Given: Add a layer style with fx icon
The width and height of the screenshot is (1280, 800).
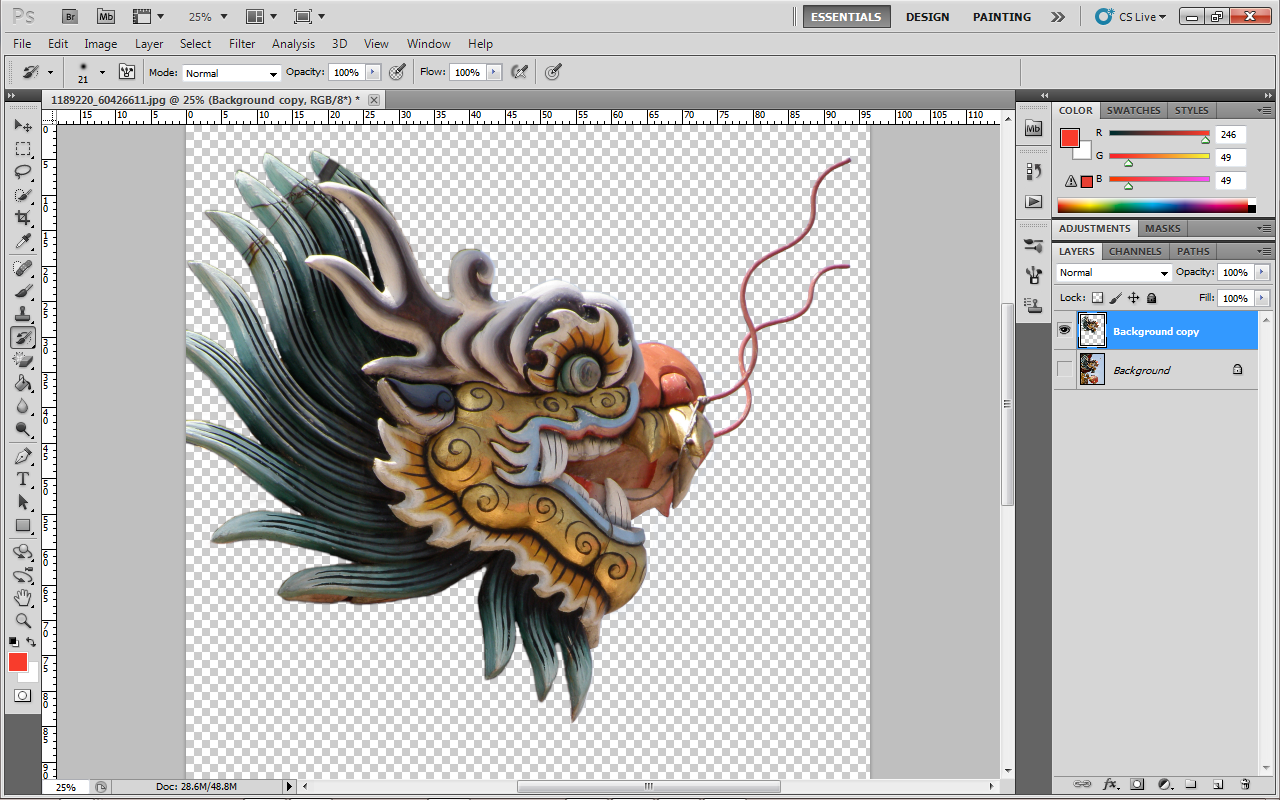Looking at the screenshot, I should point(1110,784).
